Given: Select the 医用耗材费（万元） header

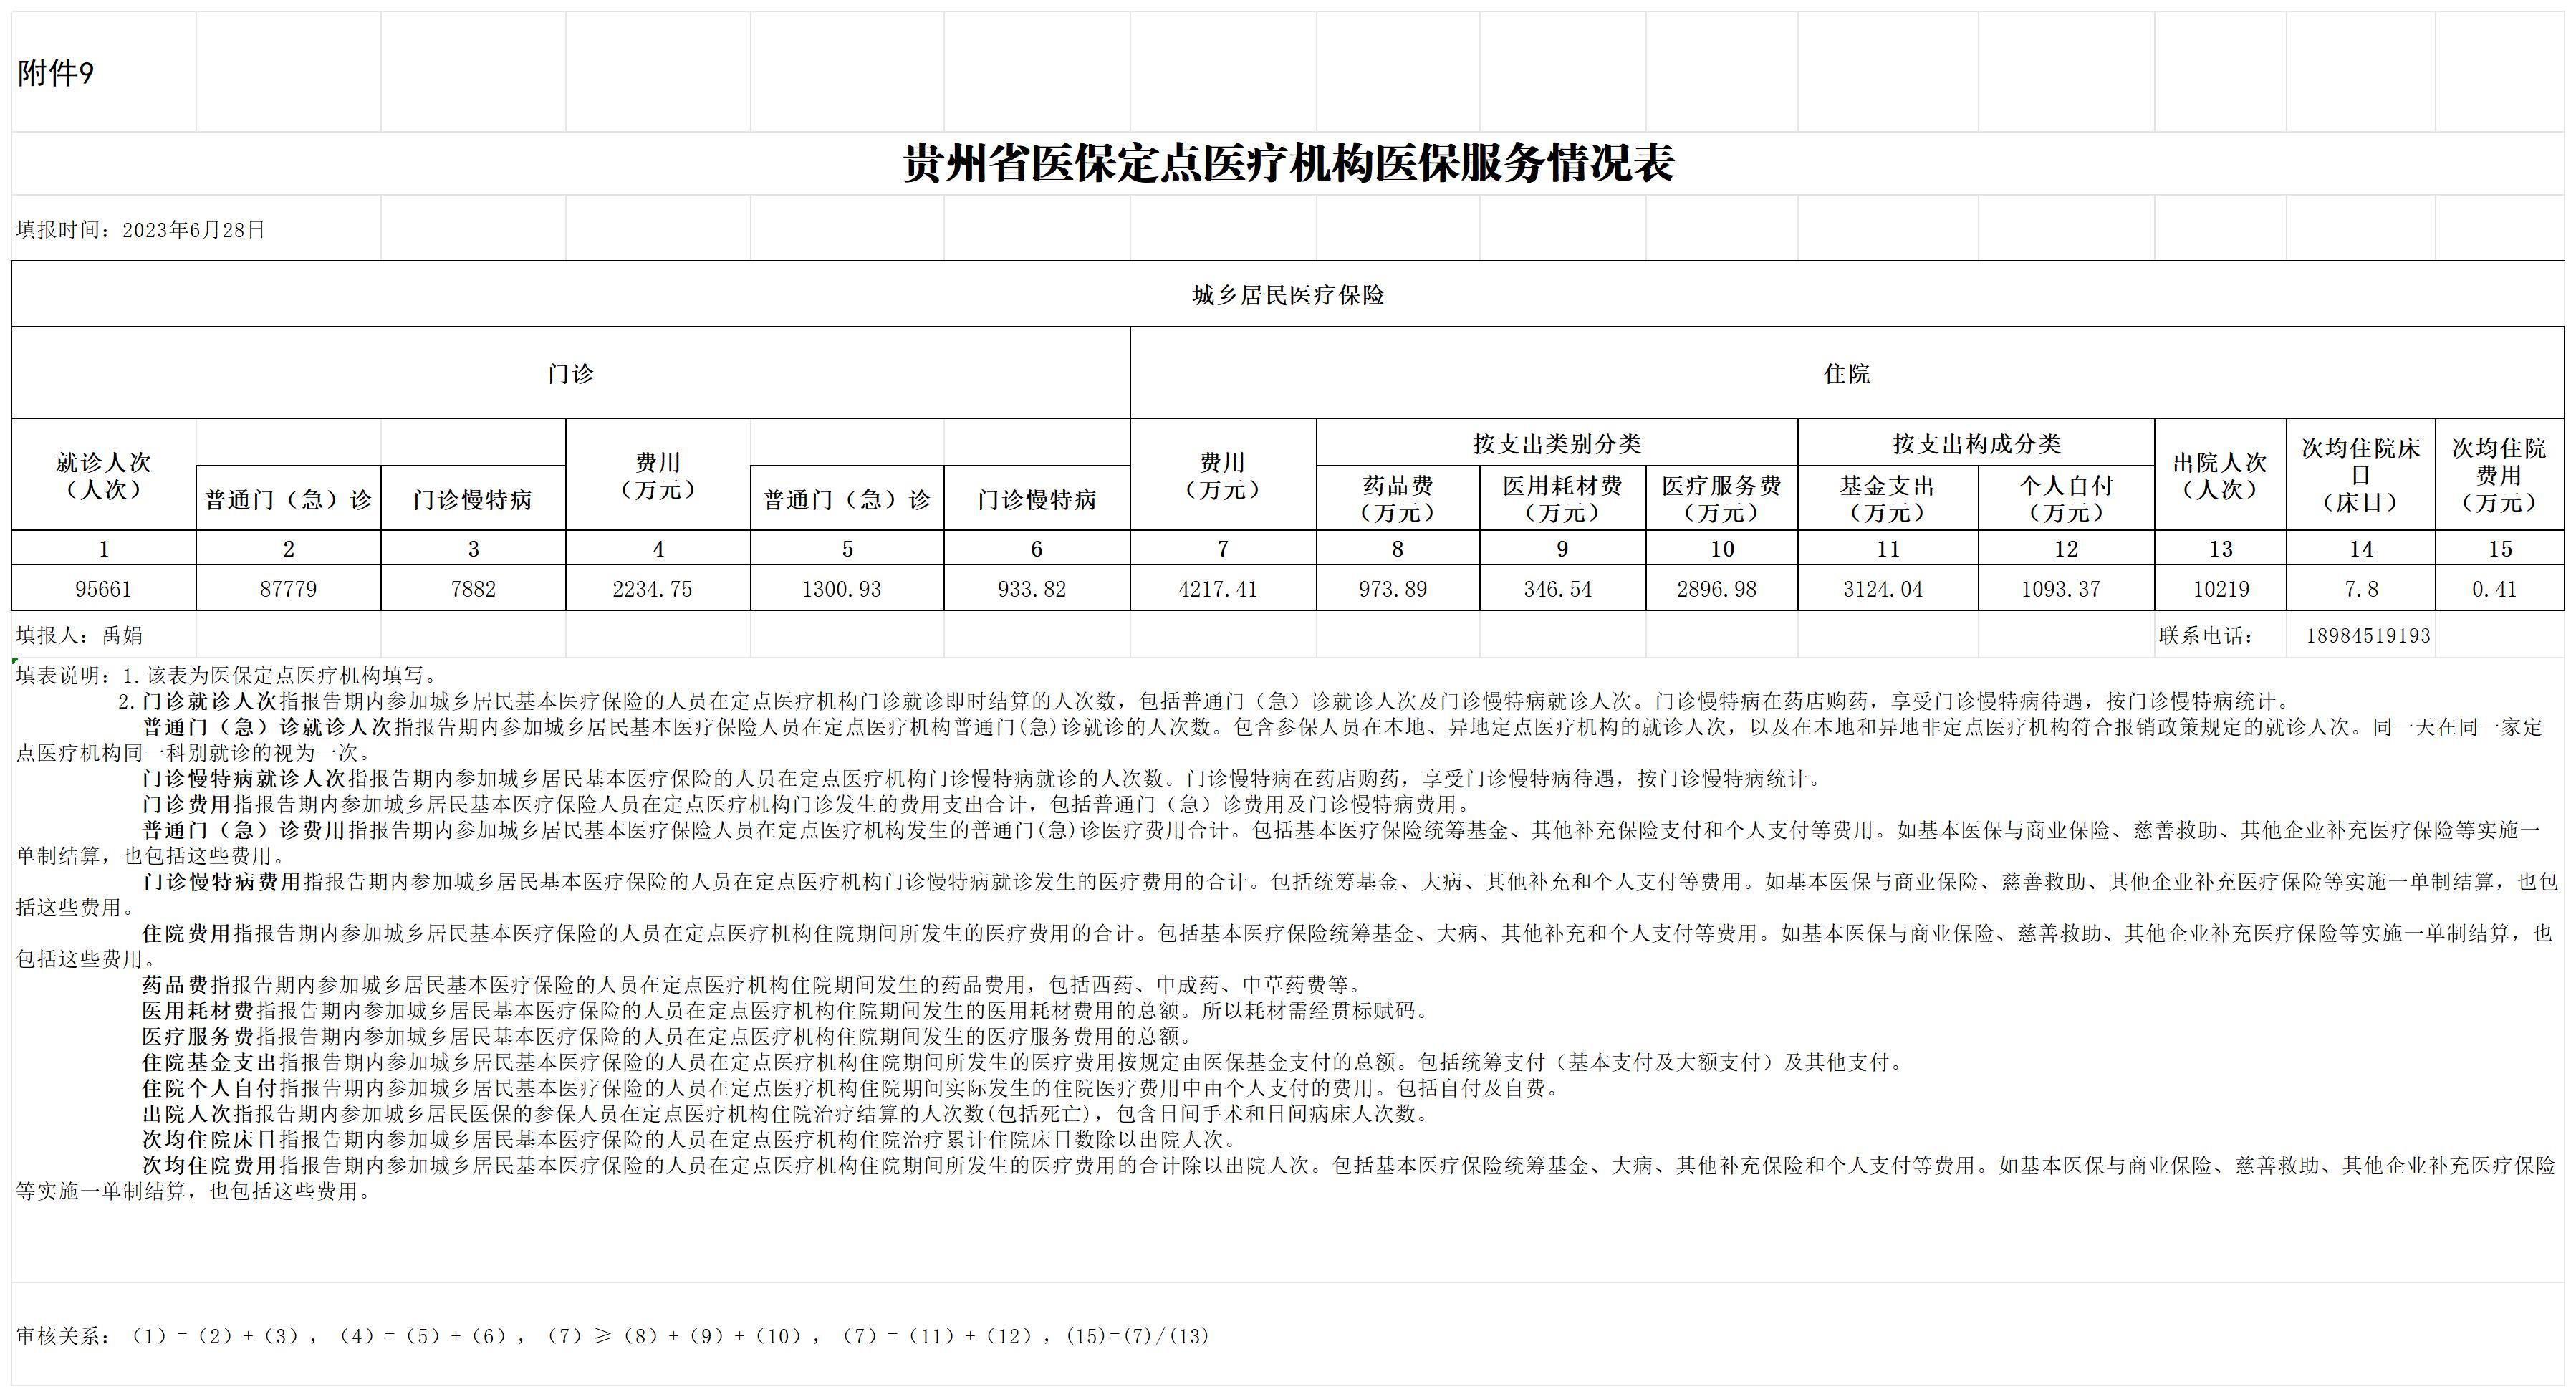Looking at the screenshot, I should coord(1562,498).
